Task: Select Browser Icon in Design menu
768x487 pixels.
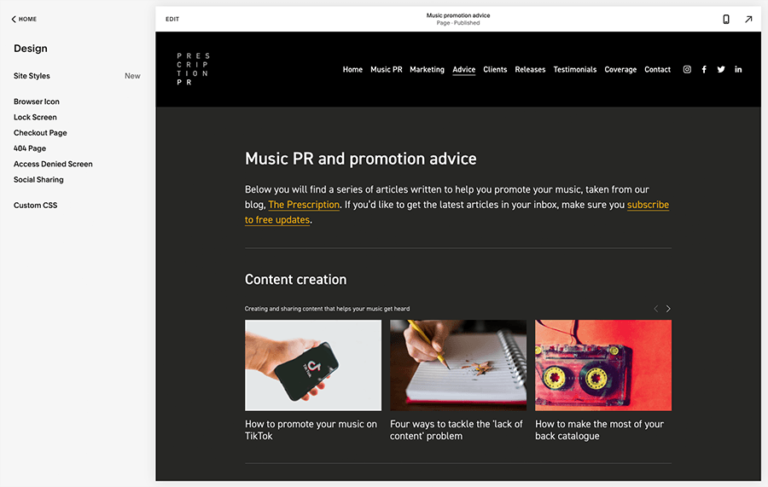Action: [x=36, y=102]
